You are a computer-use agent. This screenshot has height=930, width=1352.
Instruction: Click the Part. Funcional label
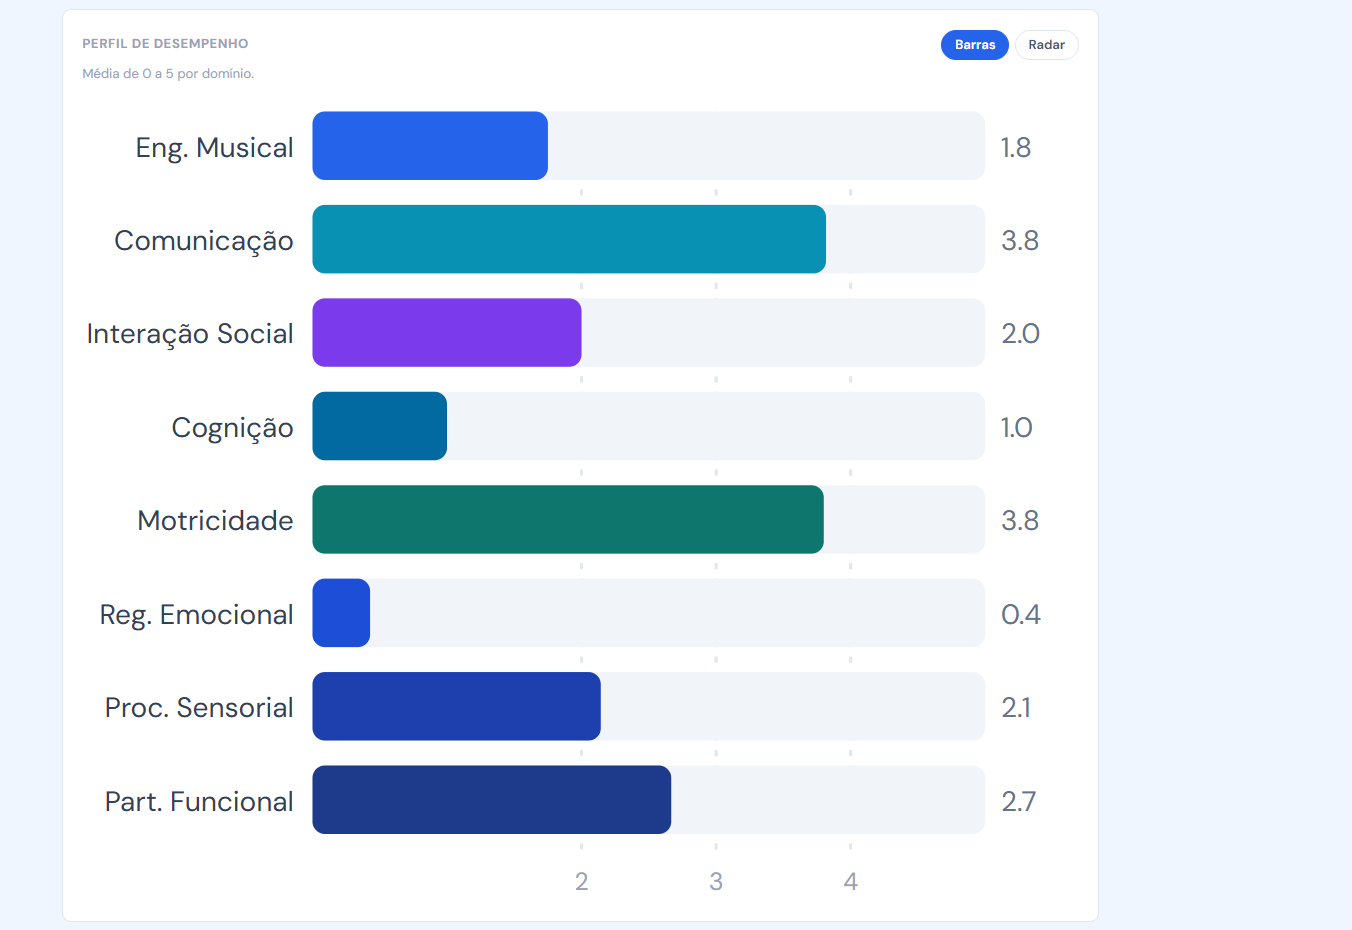[x=199, y=802]
